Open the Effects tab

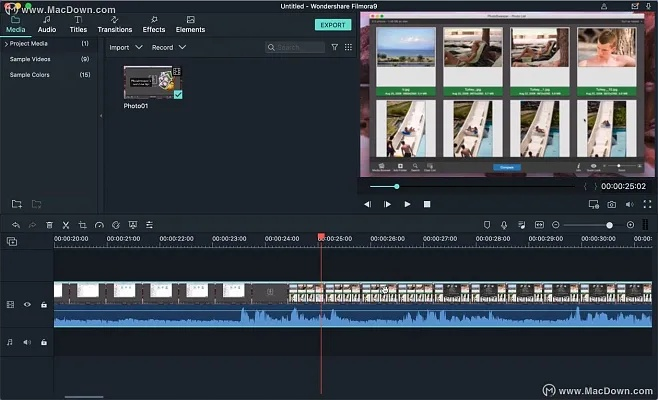pyautogui.click(x=154, y=25)
